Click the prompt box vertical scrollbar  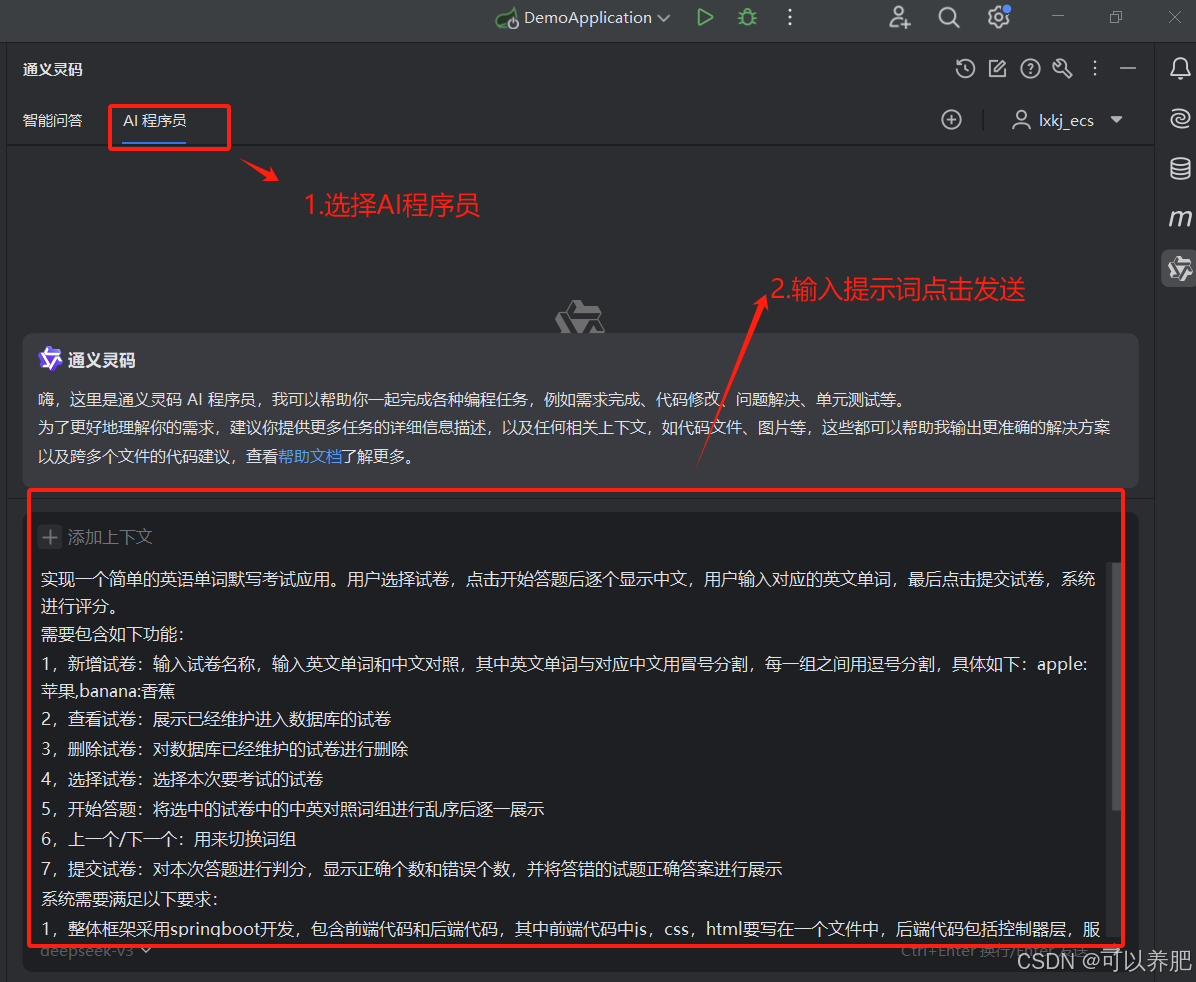1117,687
